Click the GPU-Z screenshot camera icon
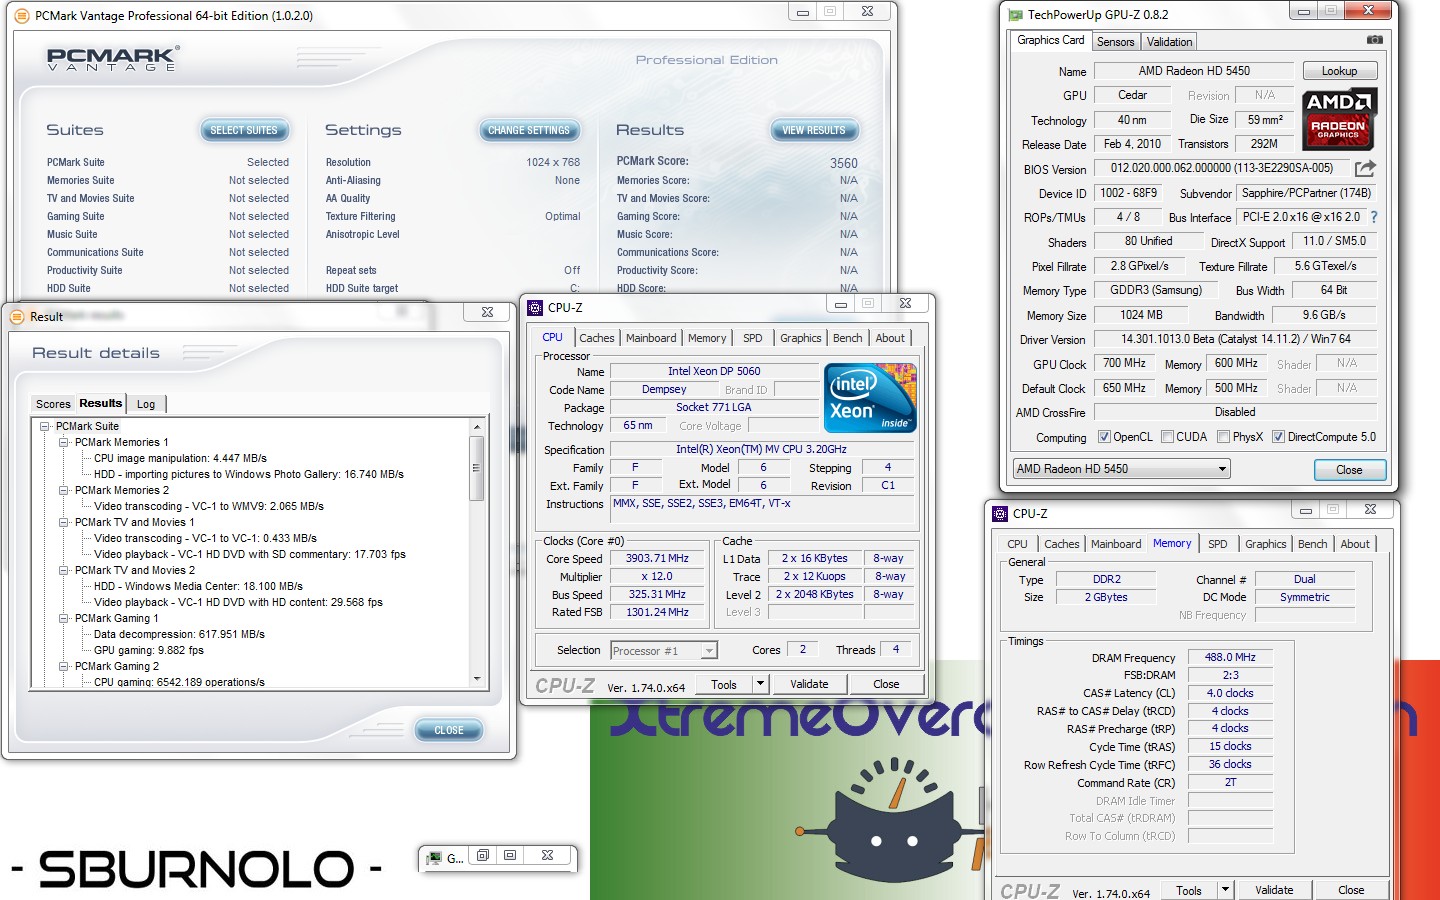Viewport: 1440px width, 900px height. (x=1375, y=40)
